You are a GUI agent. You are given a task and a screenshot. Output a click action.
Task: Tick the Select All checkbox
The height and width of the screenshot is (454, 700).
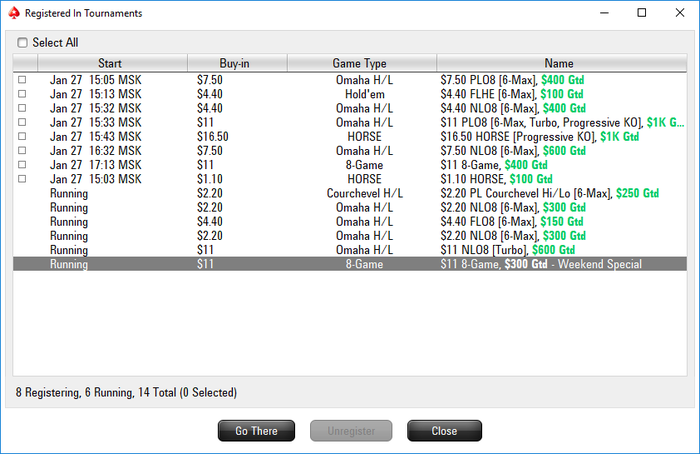pos(22,42)
